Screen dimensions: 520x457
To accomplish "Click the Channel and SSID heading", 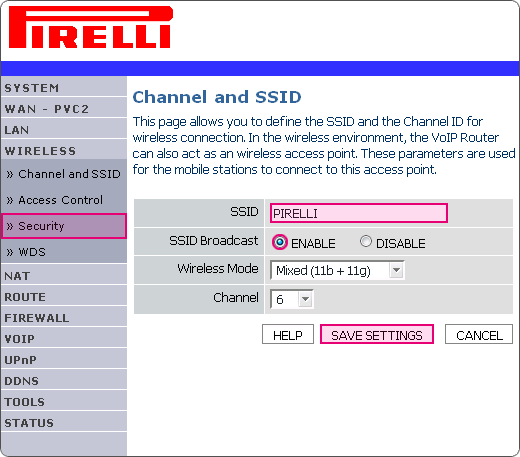I will 217,97.
